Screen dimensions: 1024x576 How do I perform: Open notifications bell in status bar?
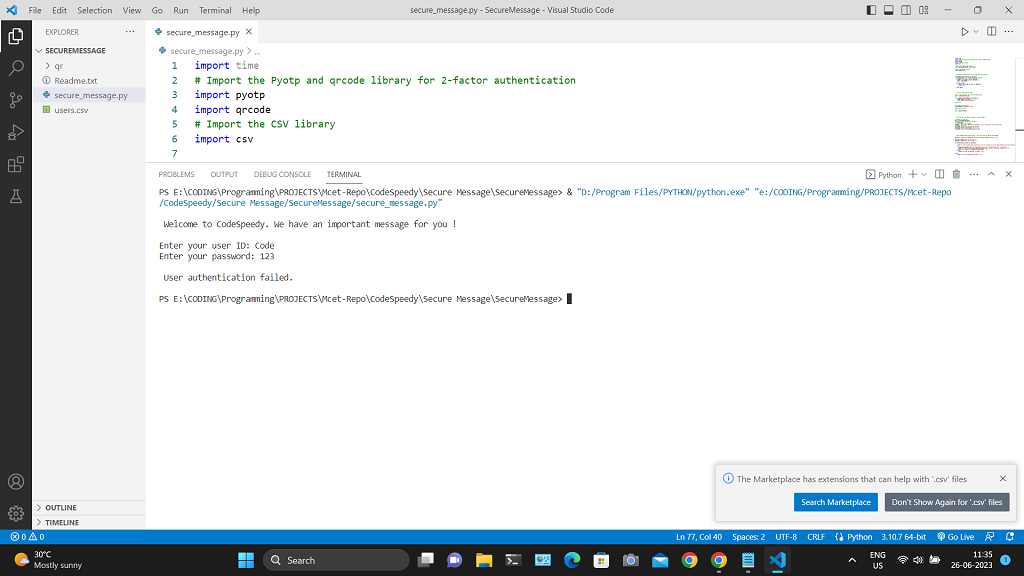click(x=1010, y=537)
